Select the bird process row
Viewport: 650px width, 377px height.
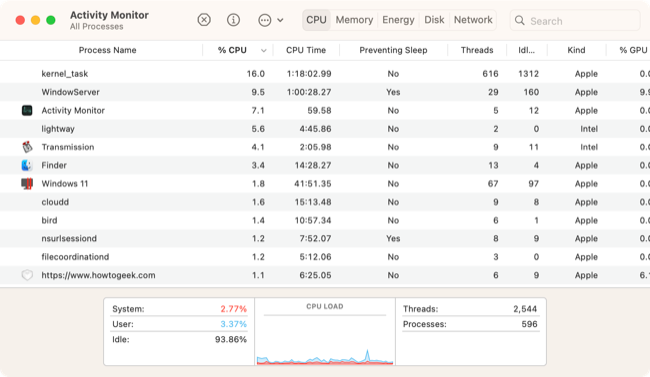tap(325, 220)
